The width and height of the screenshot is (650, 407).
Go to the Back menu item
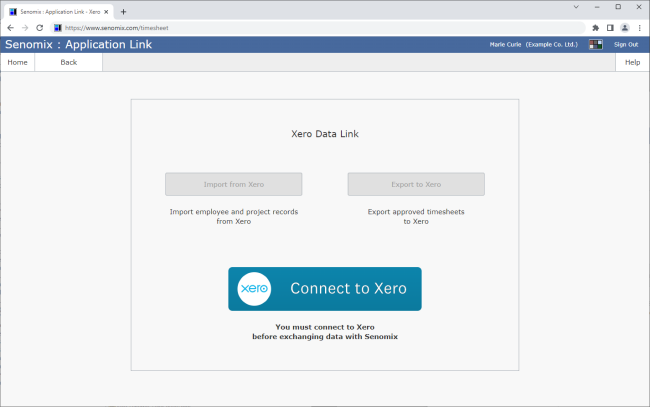69,62
